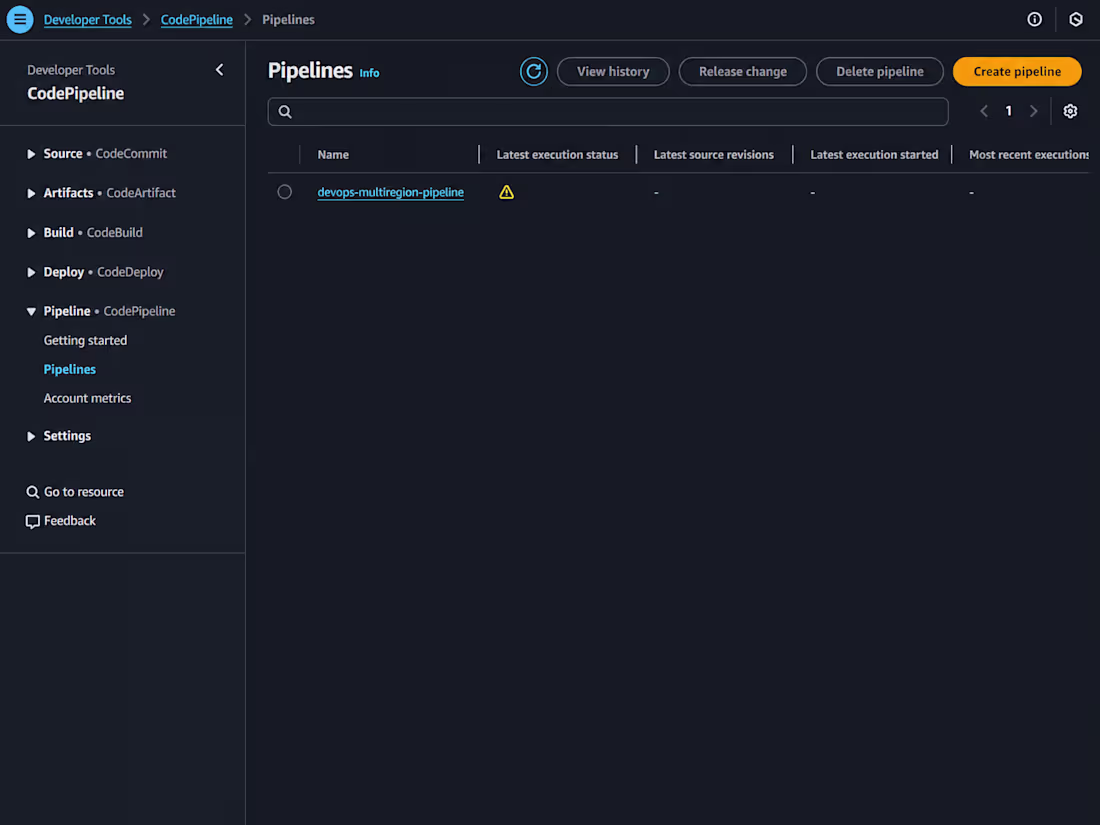Expand the Deploy CodeDeploy section
The image size is (1100, 825).
pos(31,271)
